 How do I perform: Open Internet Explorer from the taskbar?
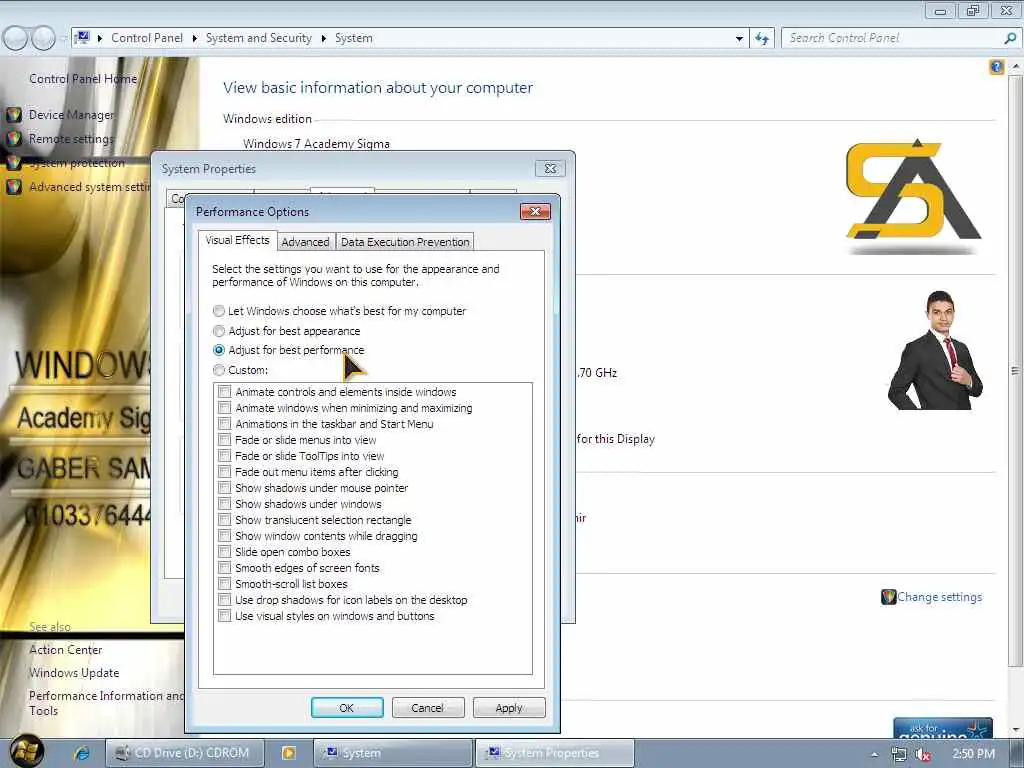coord(82,753)
